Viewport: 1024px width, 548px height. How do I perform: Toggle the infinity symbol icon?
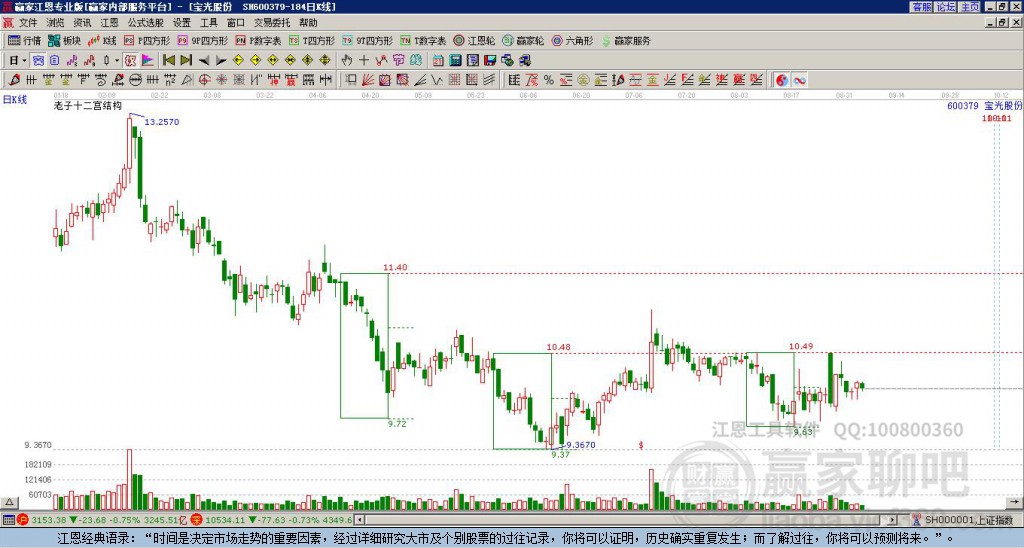click(x=799, y=80)
